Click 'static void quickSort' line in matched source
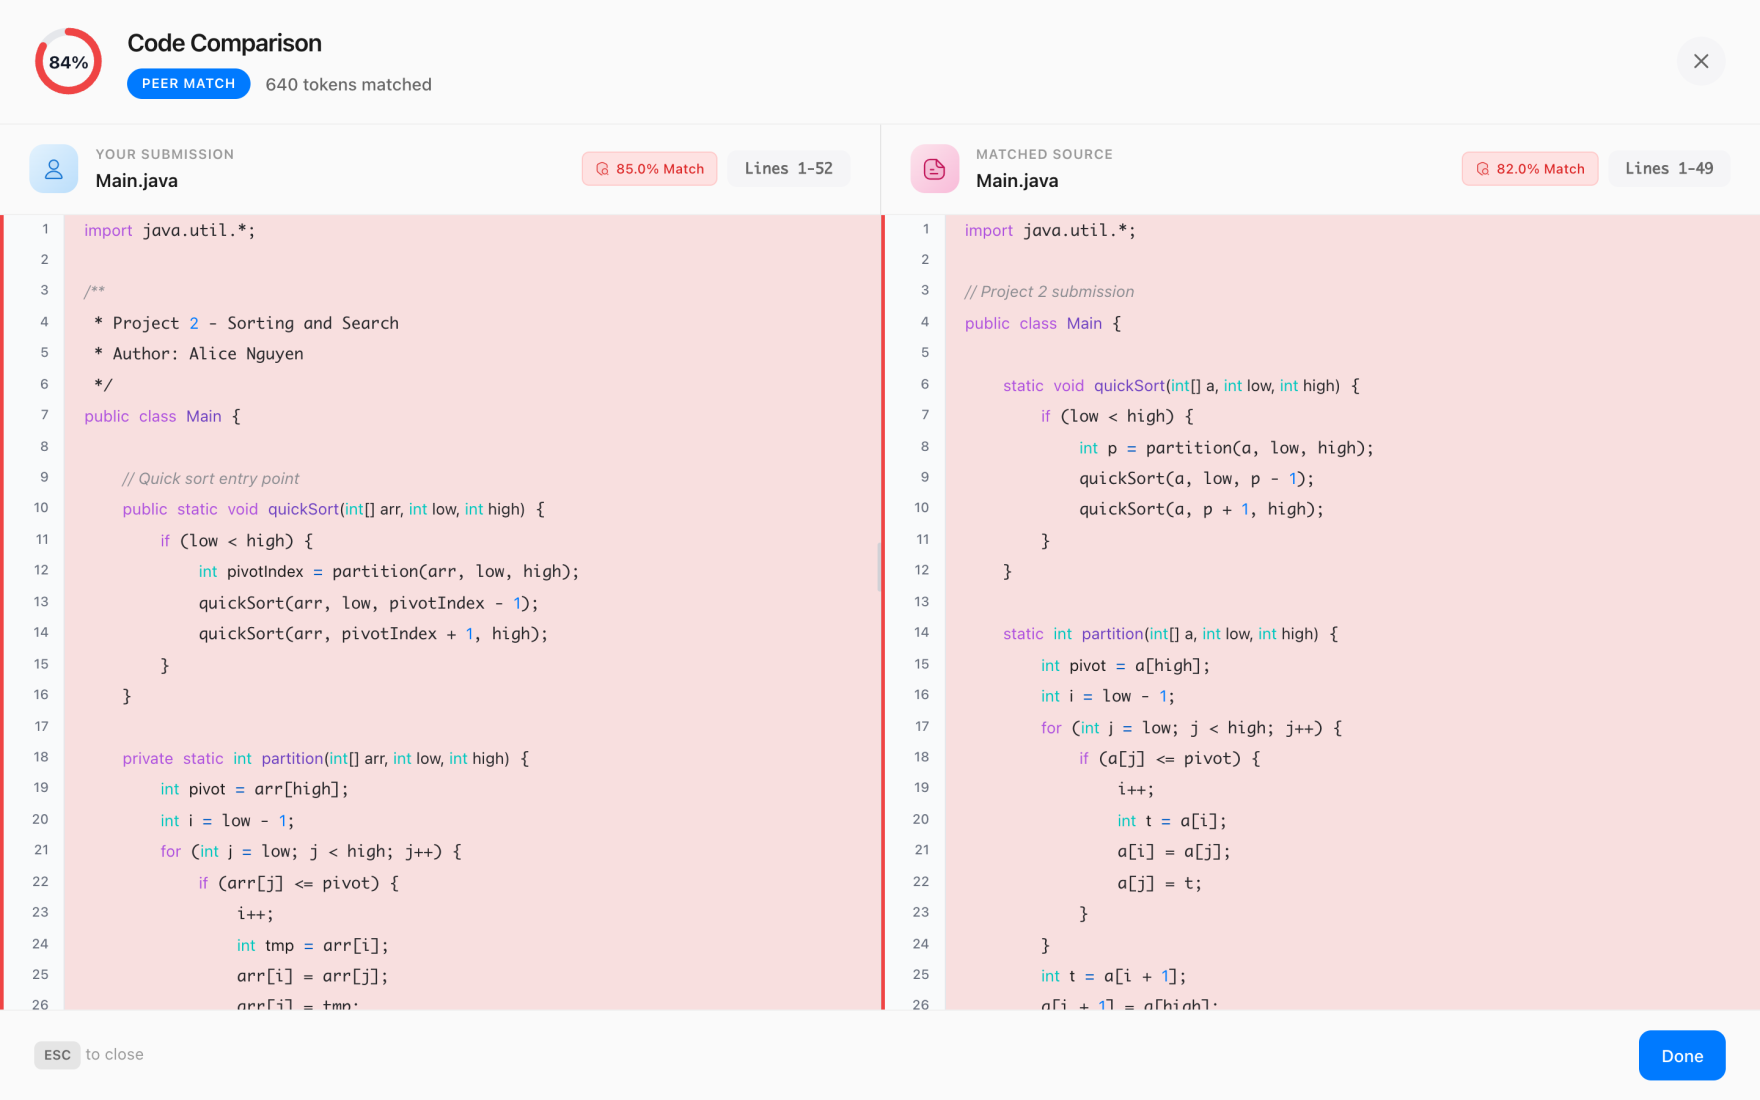This screenshot has height=1100, width=1760. point(1181,385)
